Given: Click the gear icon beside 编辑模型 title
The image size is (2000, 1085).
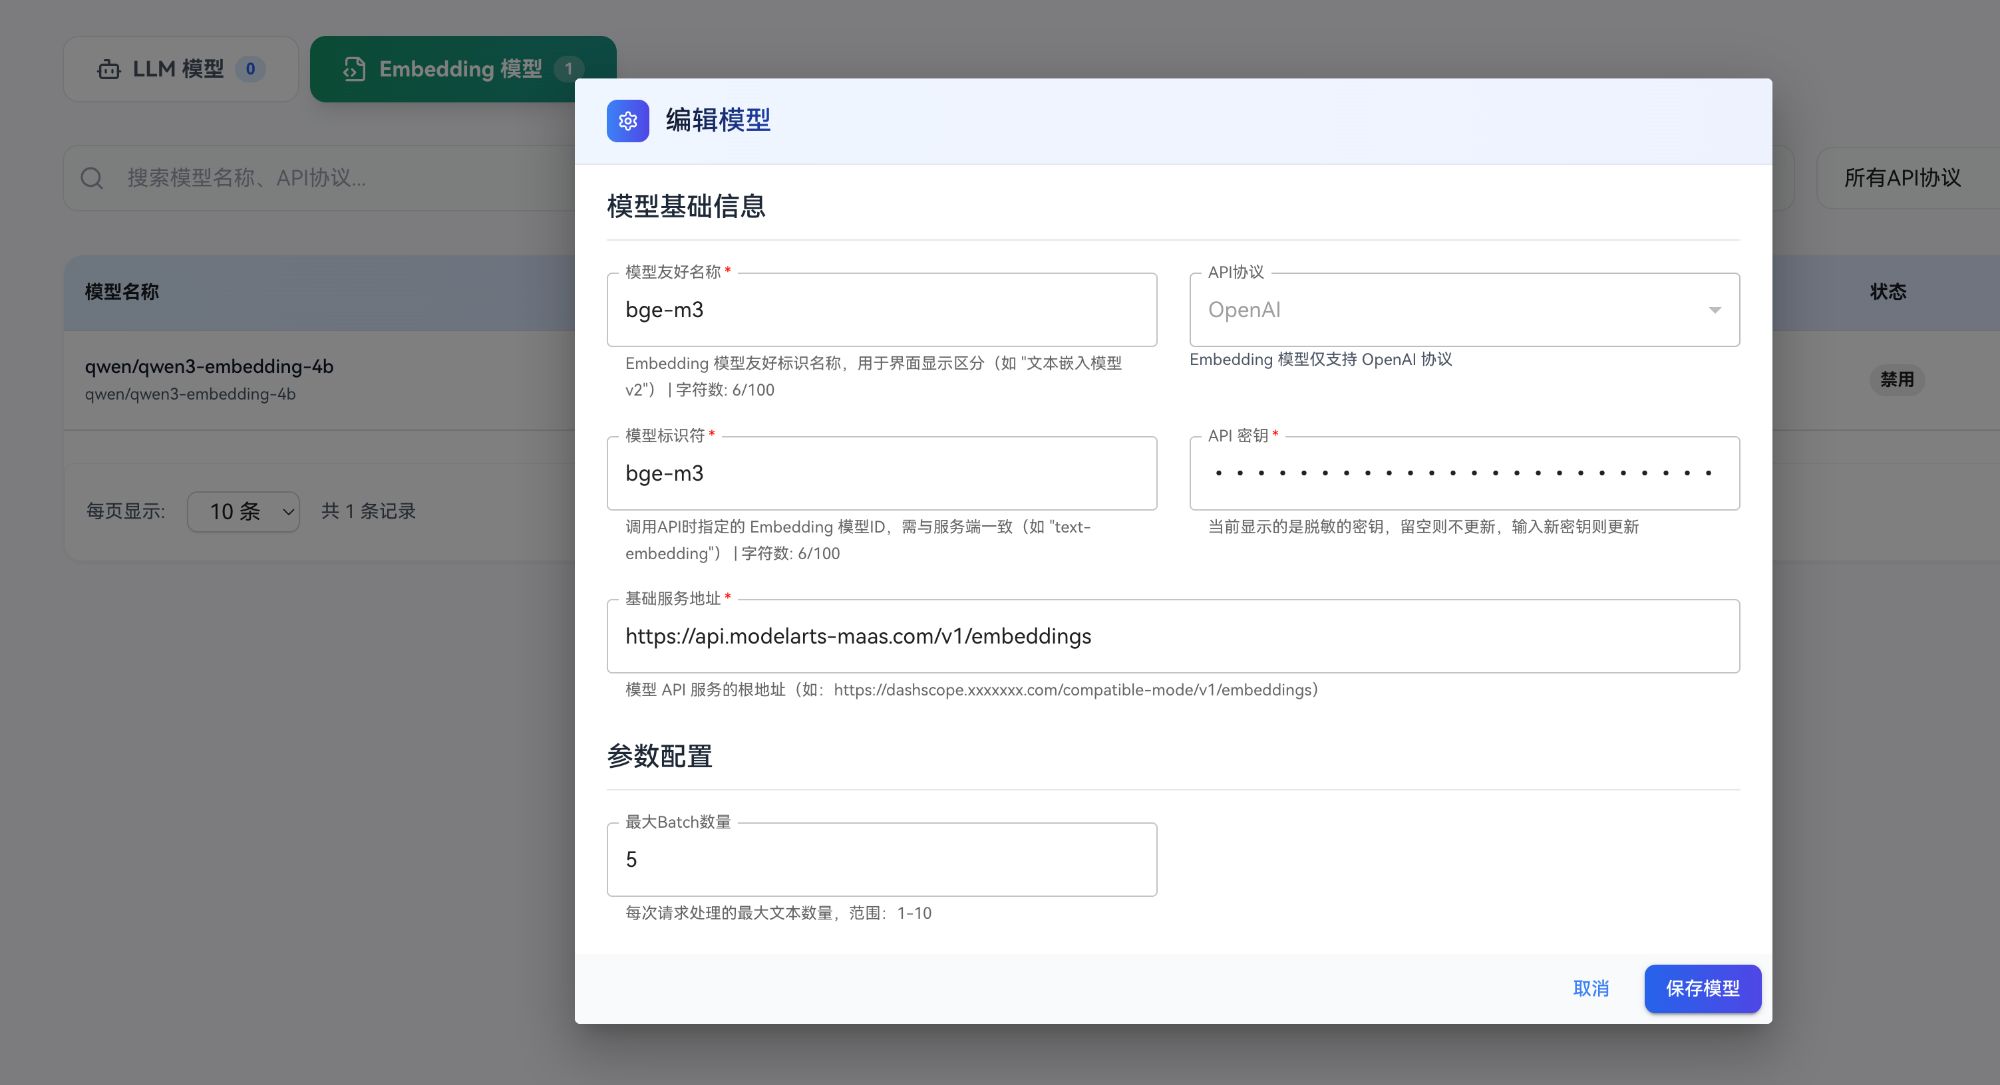Looking at the screenshot, I should pos(627,121).
